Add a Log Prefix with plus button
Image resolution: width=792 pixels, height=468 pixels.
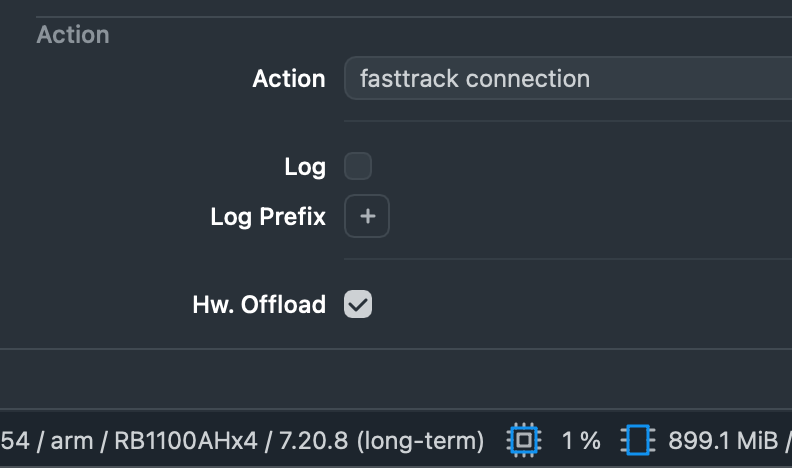pyautogui.click(x=367, y=216)
